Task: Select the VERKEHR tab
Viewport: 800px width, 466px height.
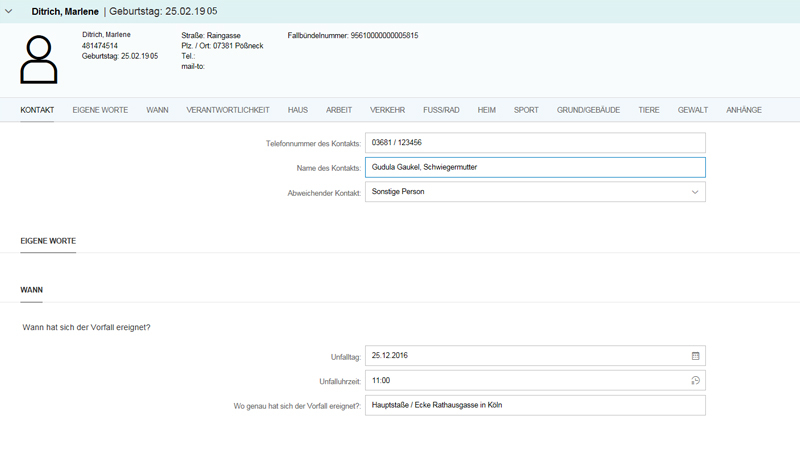Action: (387, 110)
